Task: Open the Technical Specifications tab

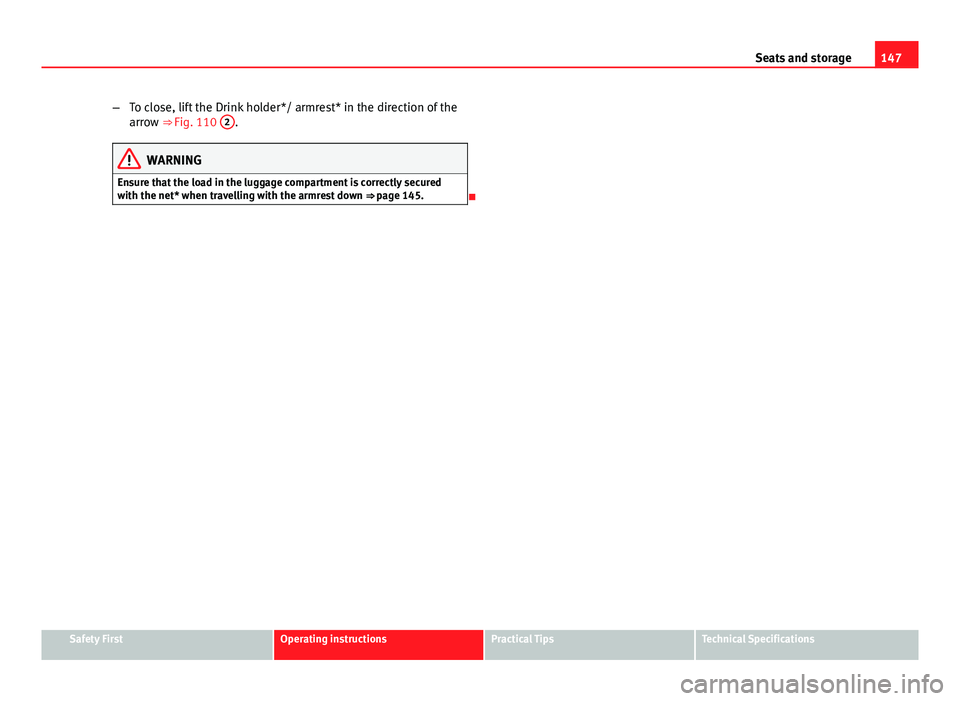Action: pyautogui.click(x=807, y=645)
